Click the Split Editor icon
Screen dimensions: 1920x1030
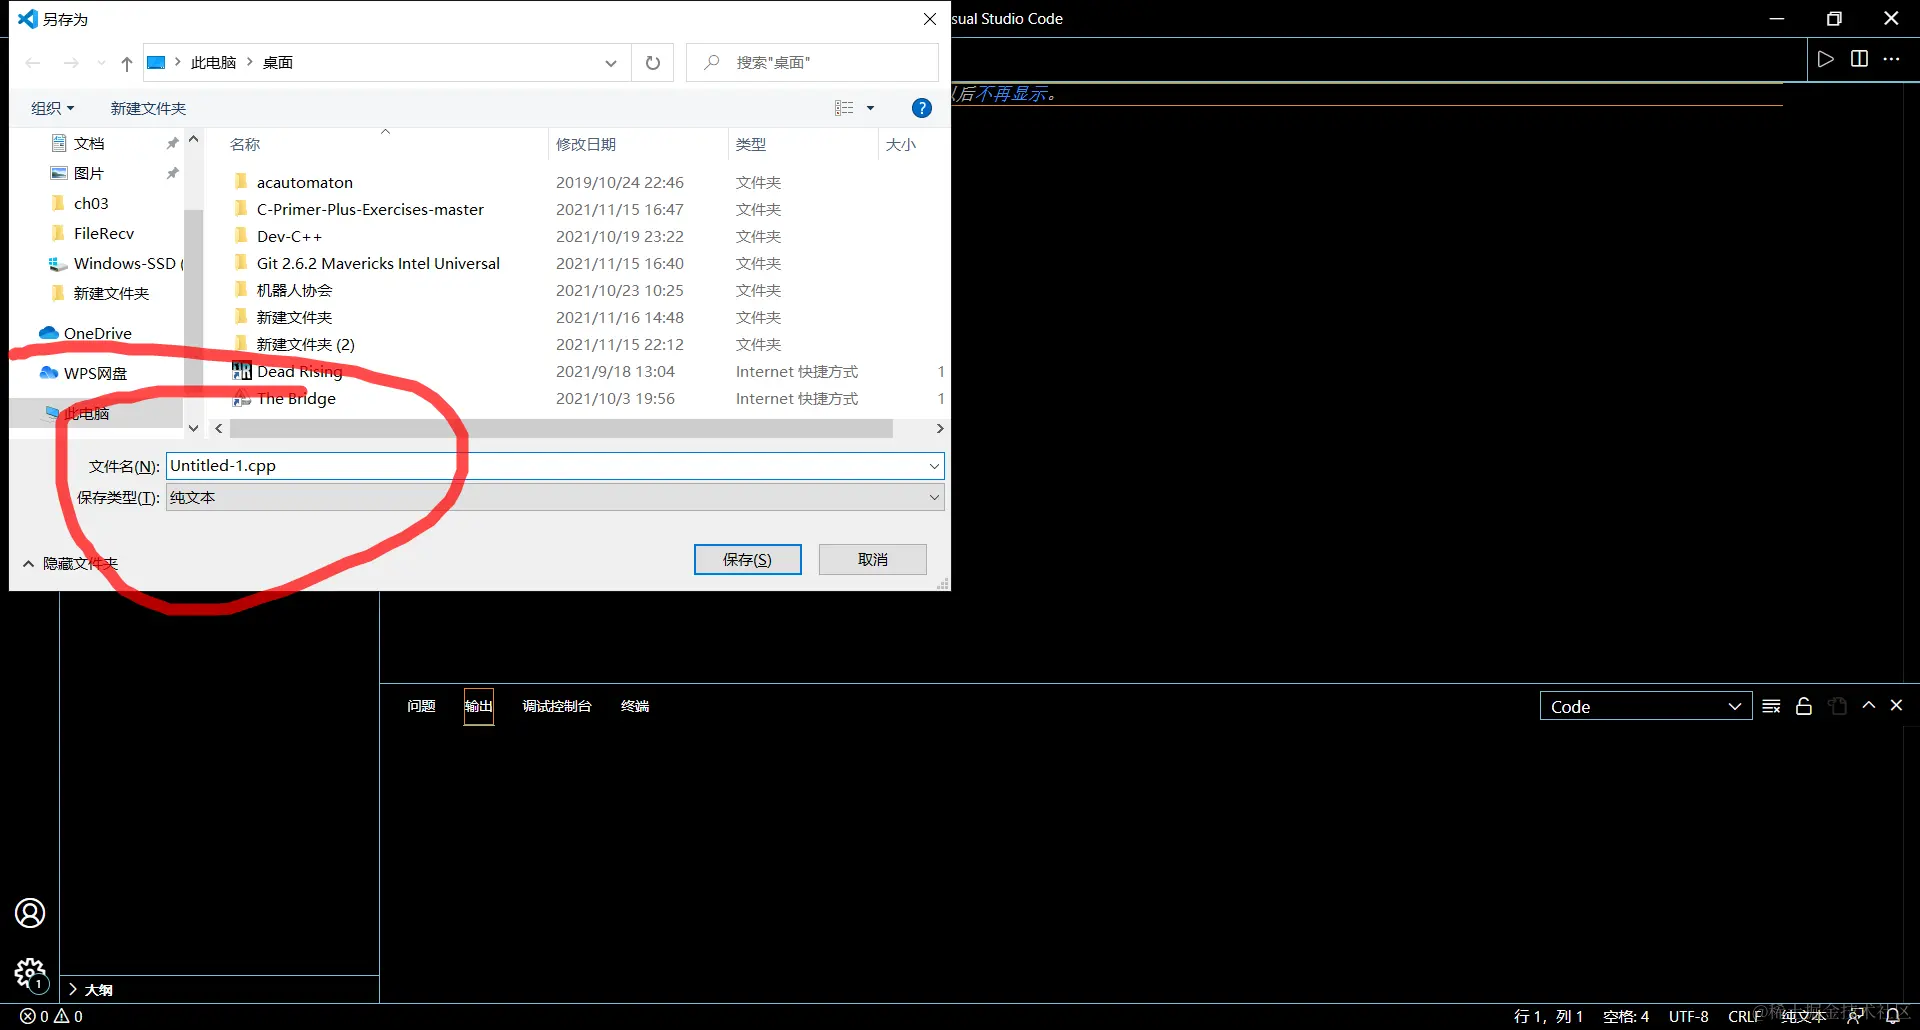(x=1859, y=59)
